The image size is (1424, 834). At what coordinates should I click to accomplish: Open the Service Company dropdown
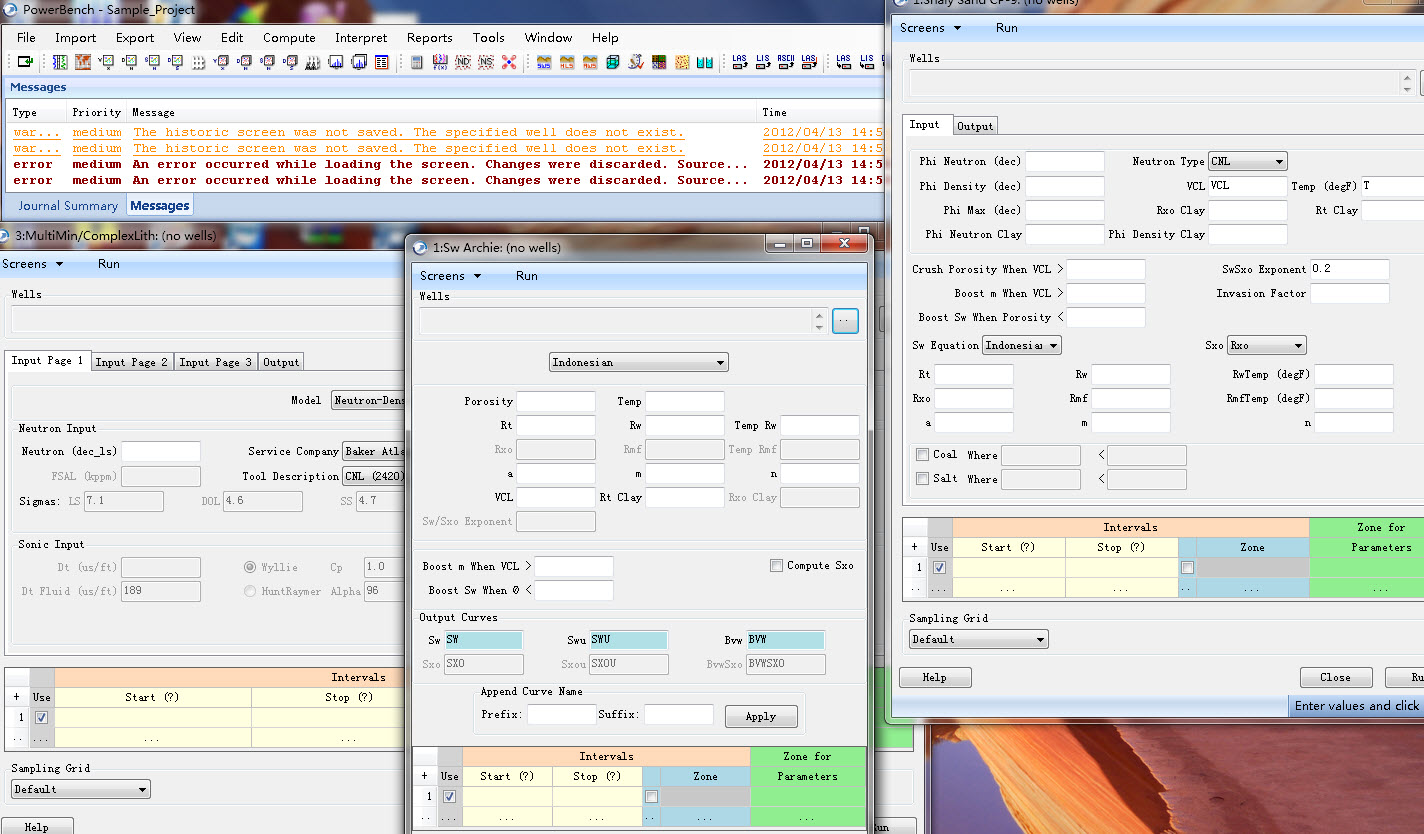[374, 451]
